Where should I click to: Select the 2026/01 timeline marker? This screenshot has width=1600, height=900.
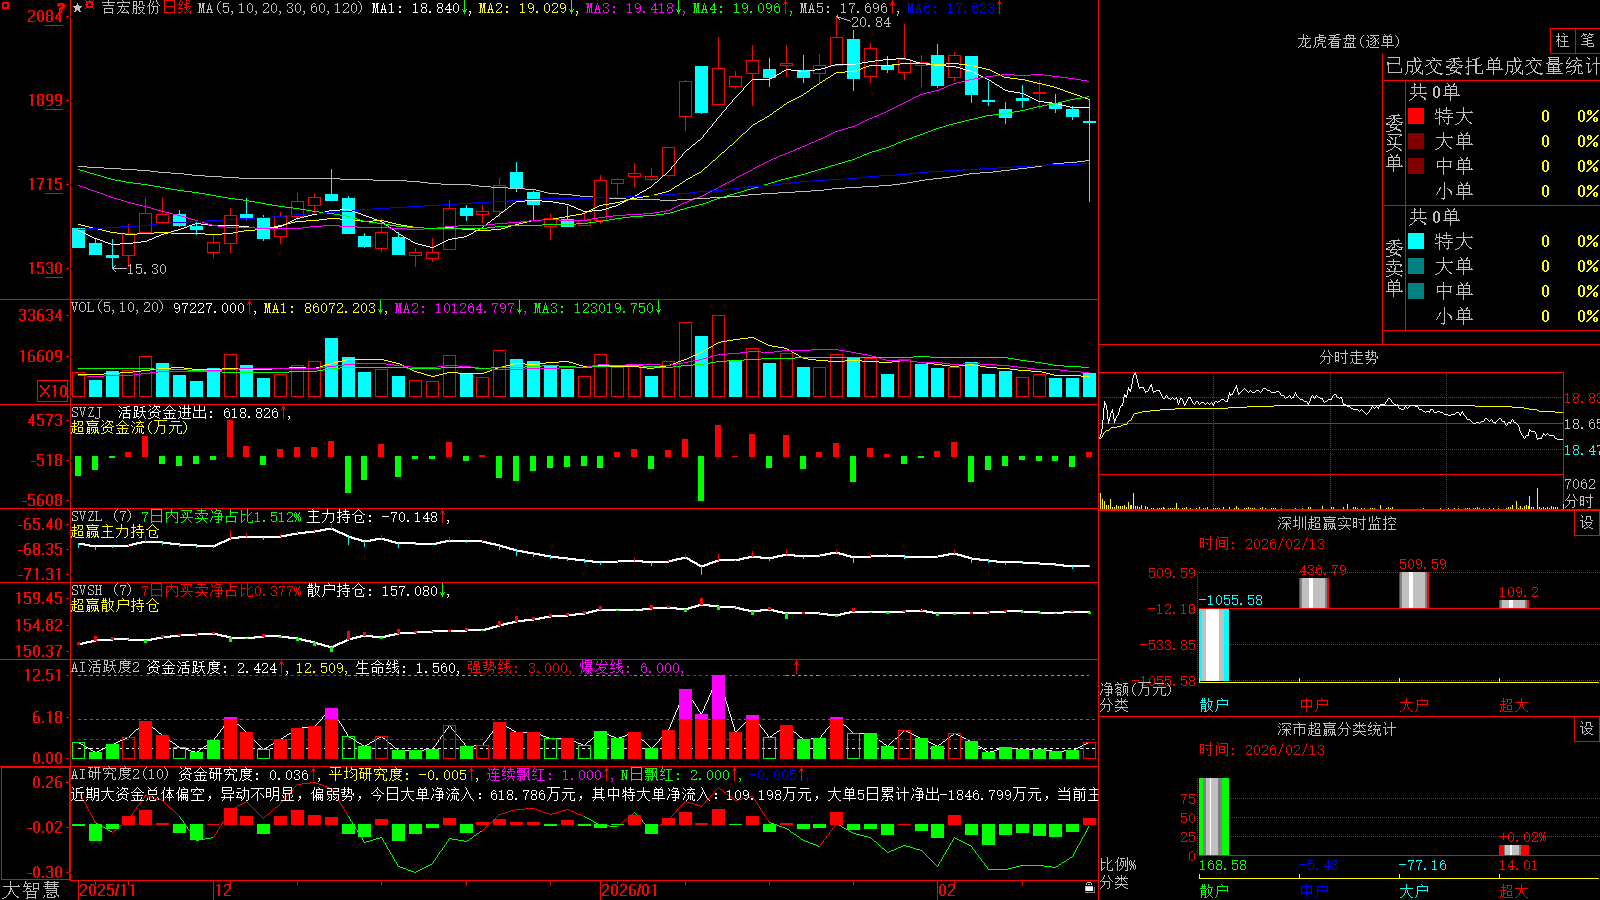[629, 890]
